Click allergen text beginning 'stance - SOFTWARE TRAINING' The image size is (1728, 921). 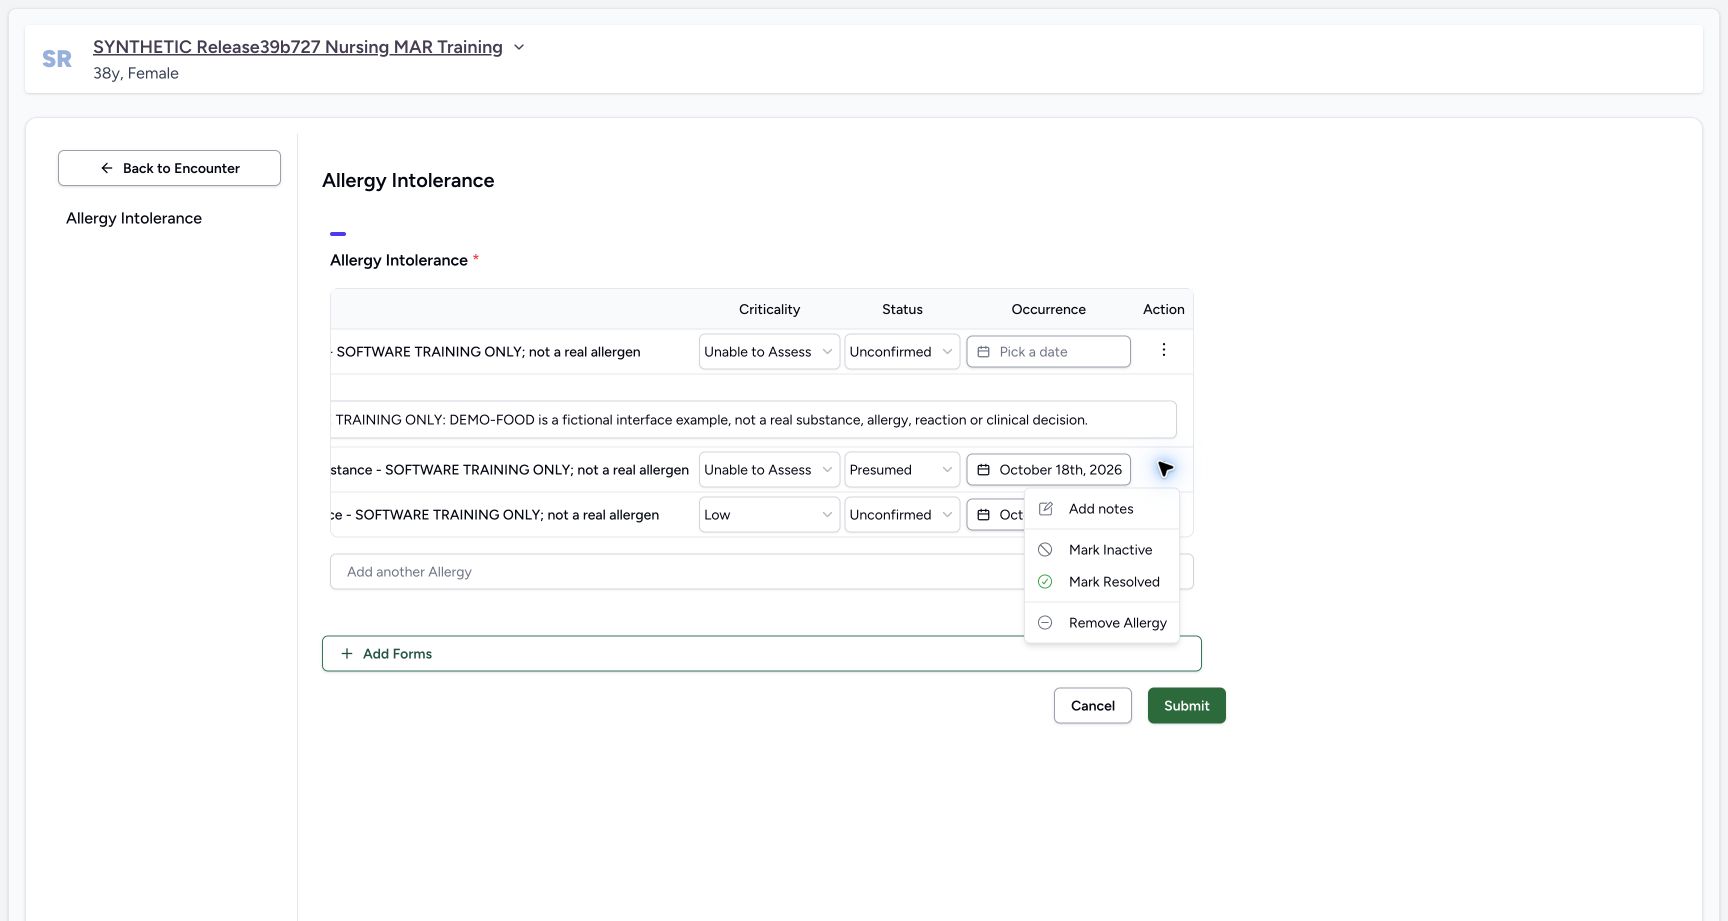coord(510,470)
